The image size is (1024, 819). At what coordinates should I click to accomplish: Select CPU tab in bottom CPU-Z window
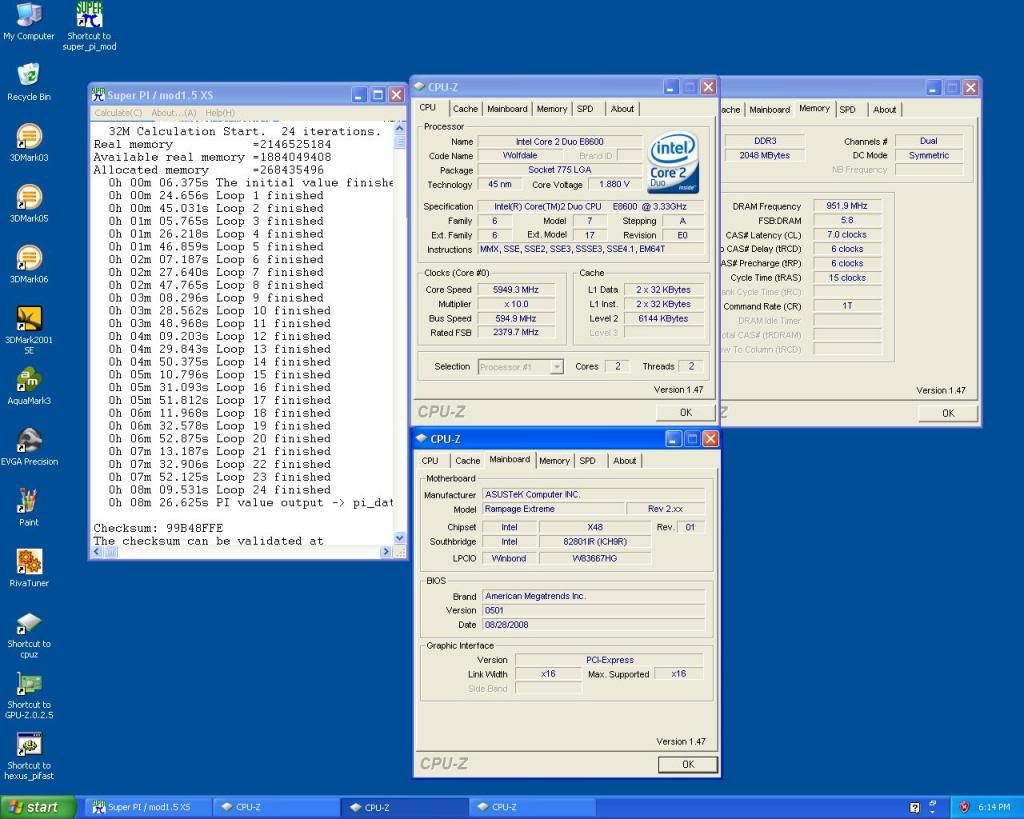[x=430, y=460]
